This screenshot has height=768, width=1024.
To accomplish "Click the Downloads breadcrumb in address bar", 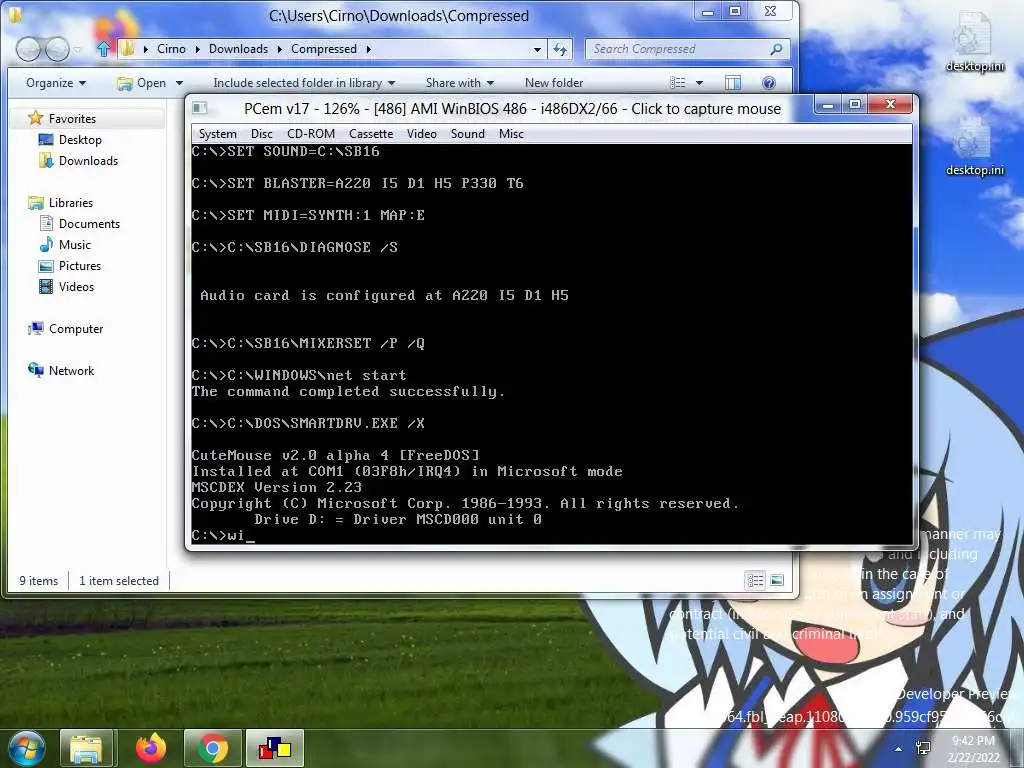I will (238, 49).
